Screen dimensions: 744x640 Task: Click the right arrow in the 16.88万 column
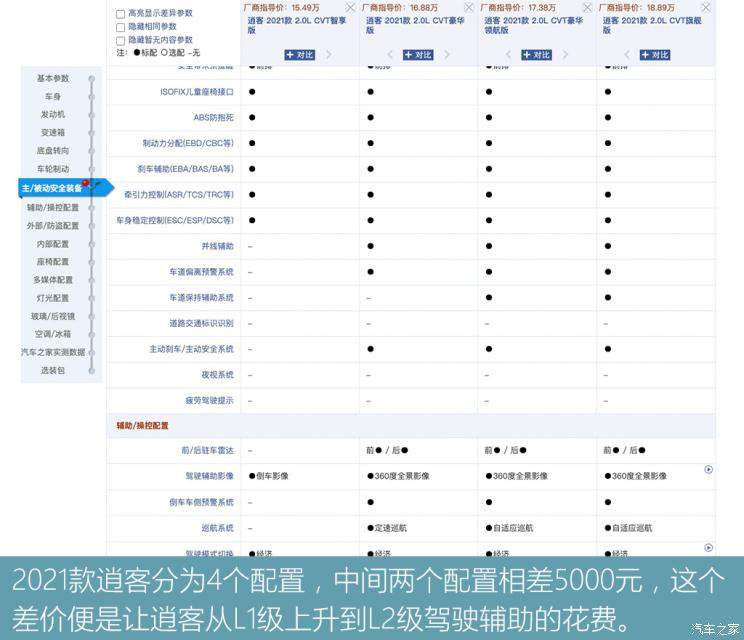[447, 55]
